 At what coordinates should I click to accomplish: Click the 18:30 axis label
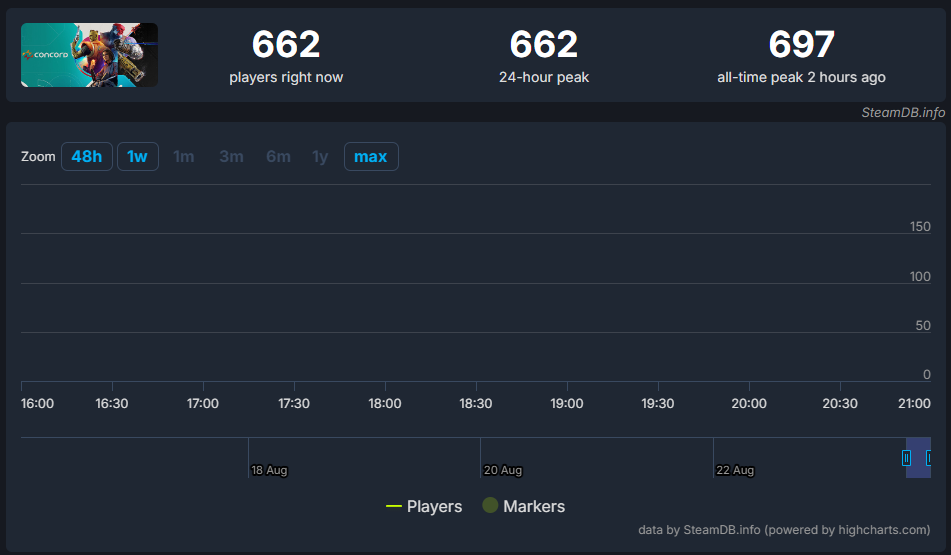pyautogui.click(x=476, y=403)
